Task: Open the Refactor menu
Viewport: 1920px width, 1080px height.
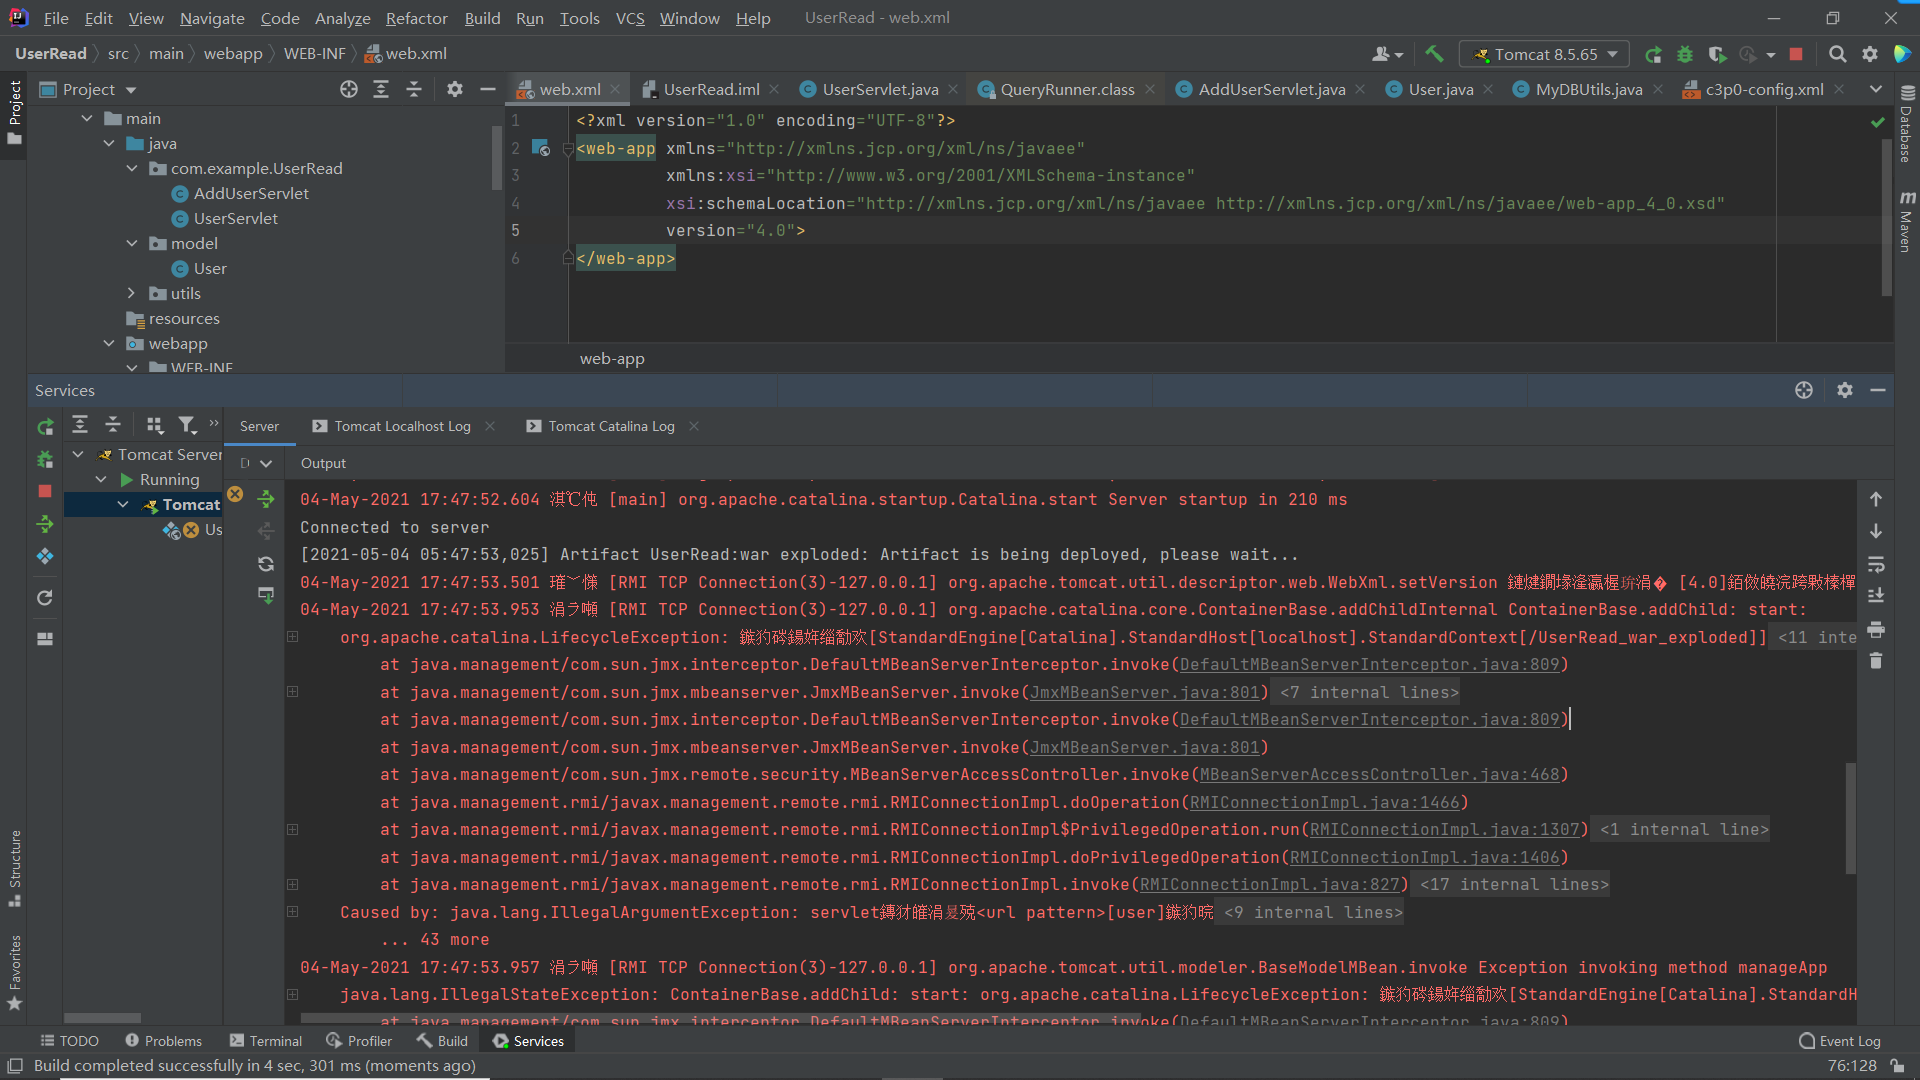Action: tap(416, 18)
